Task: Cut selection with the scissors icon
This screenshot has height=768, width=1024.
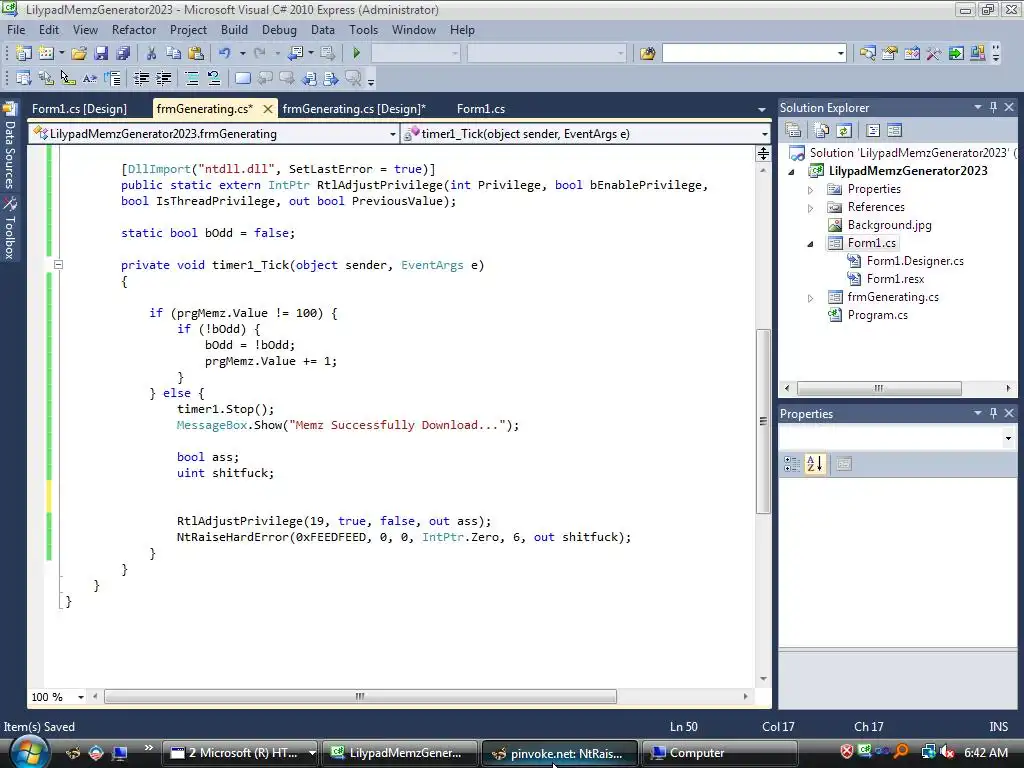Action: (x=151, y=53)
